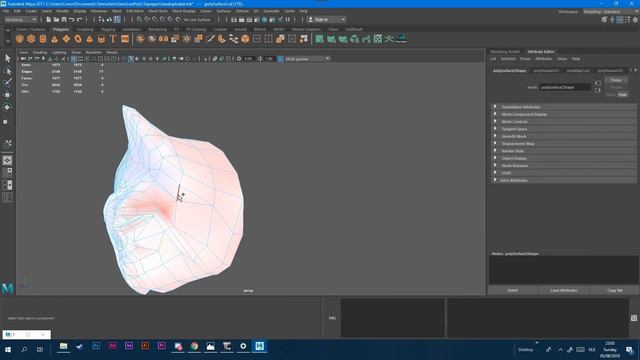This screenshot has width=640, height=360.
Task: Click the Save scene icon
Action: (64, 20)
